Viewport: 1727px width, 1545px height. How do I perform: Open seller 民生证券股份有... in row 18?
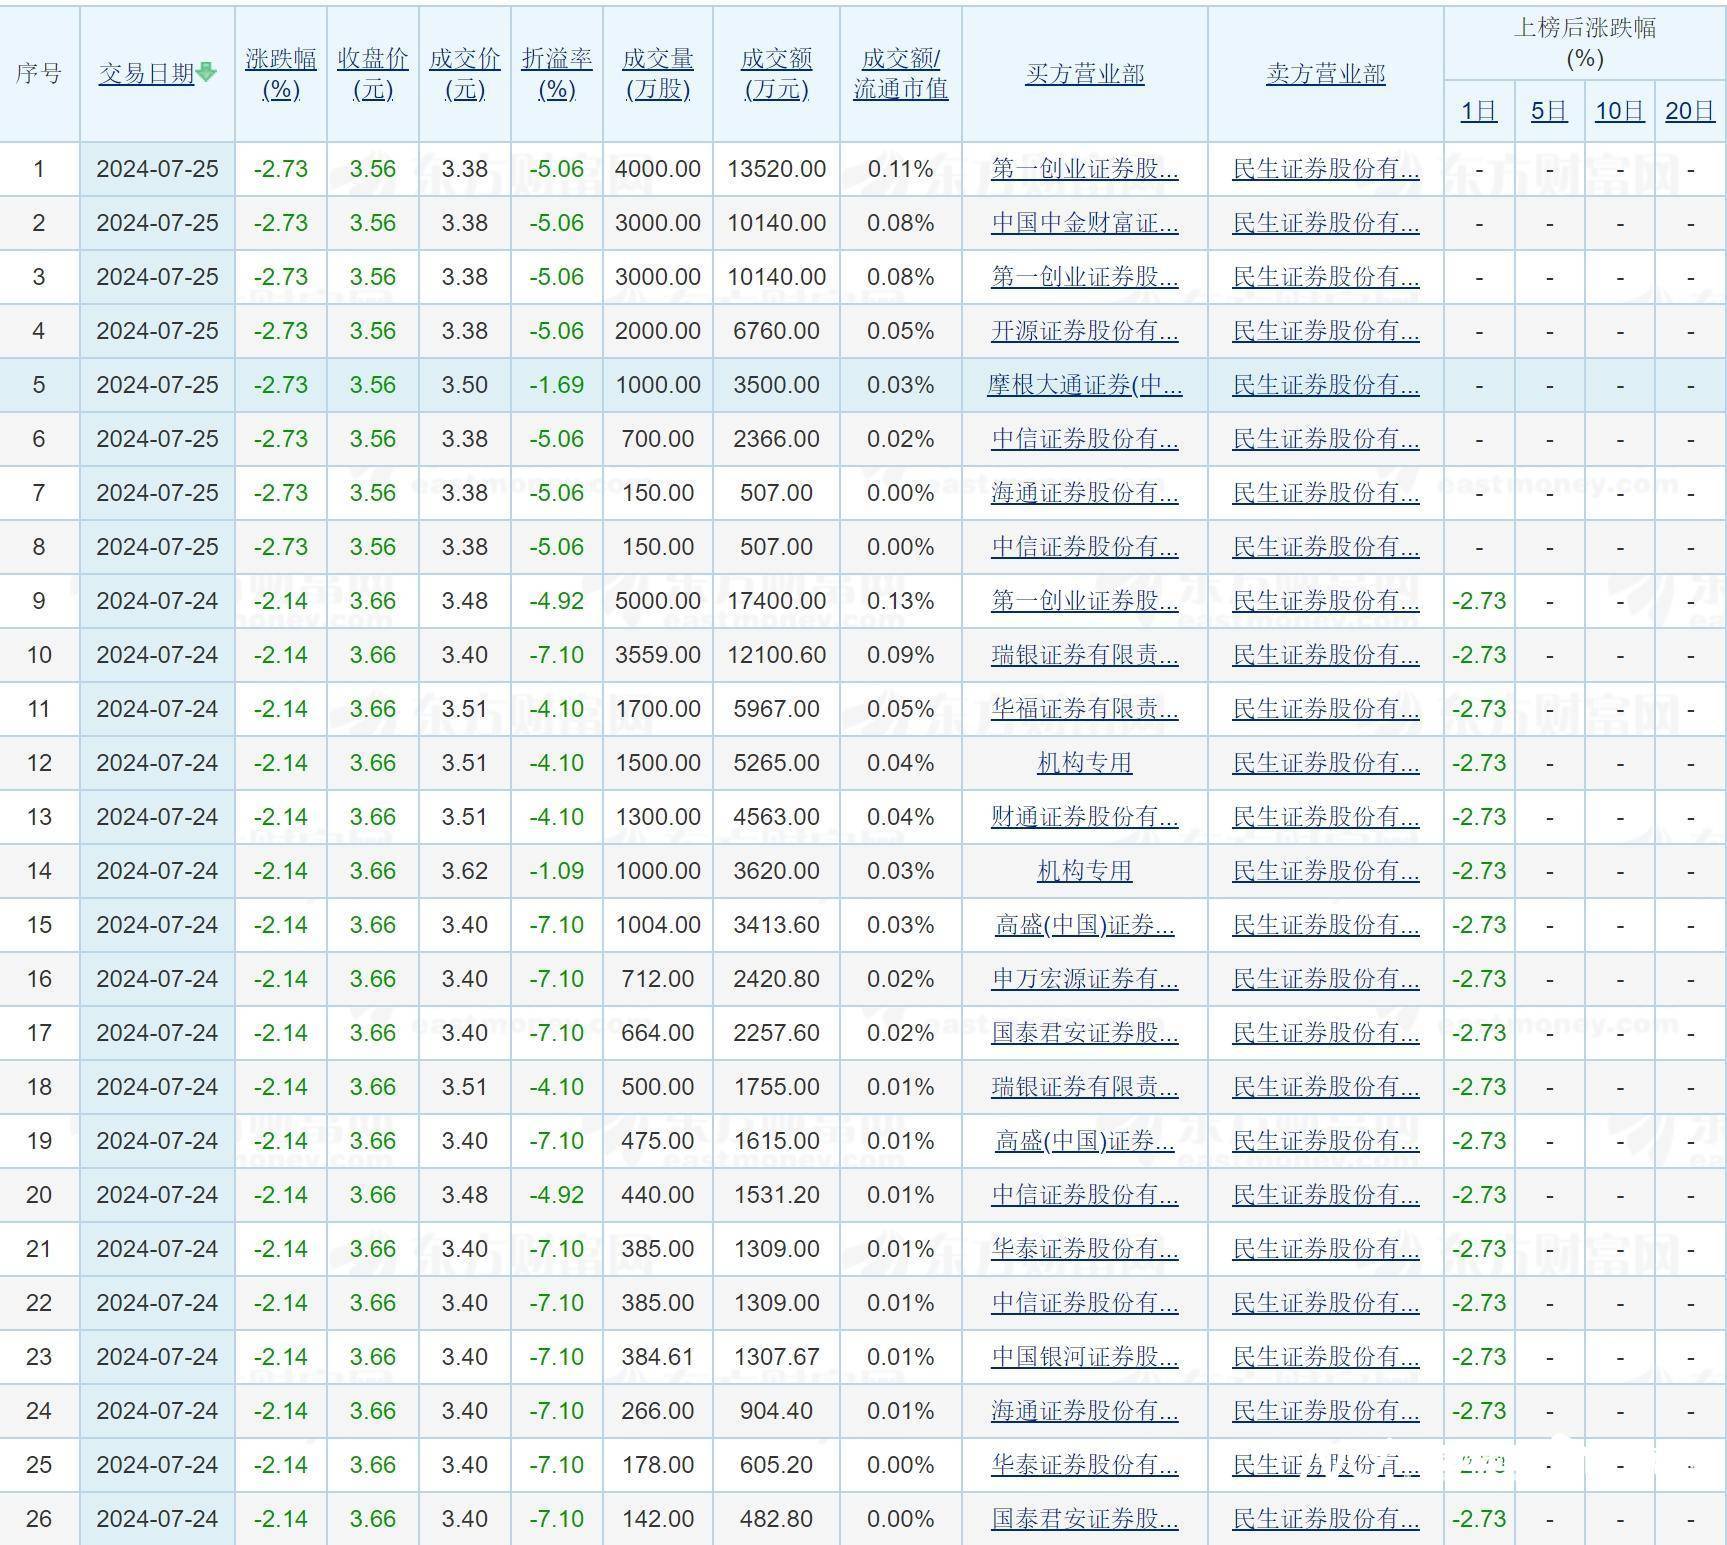coord(1326,1087)
